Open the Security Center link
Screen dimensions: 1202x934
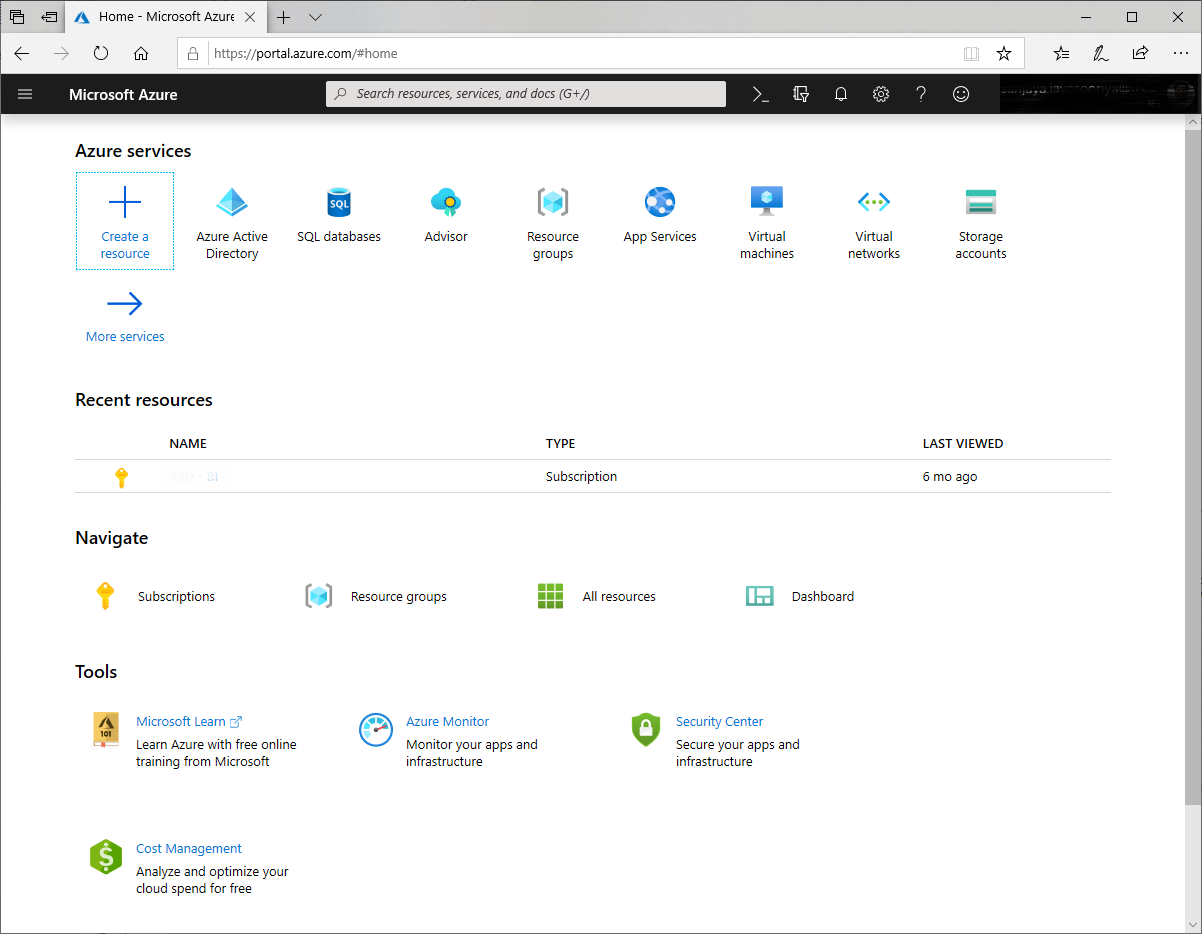point(719,721)
